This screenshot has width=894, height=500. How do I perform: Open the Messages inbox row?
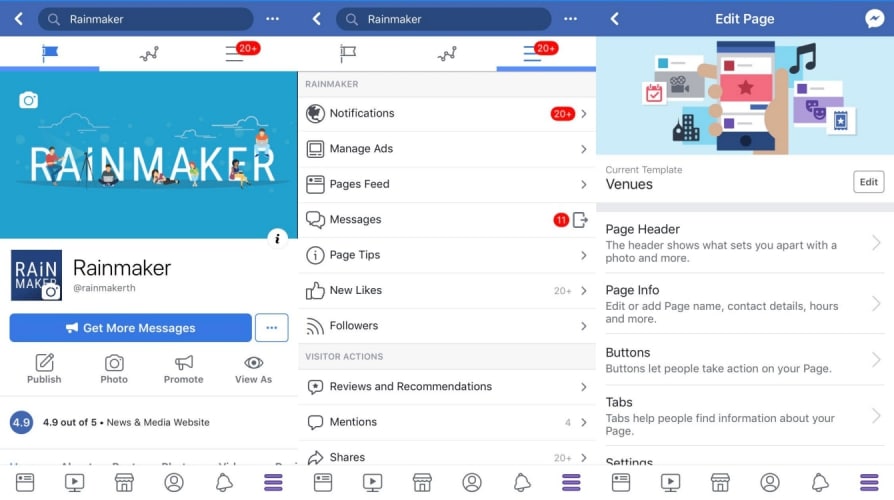pyautogui.click(x=446, y=220)
